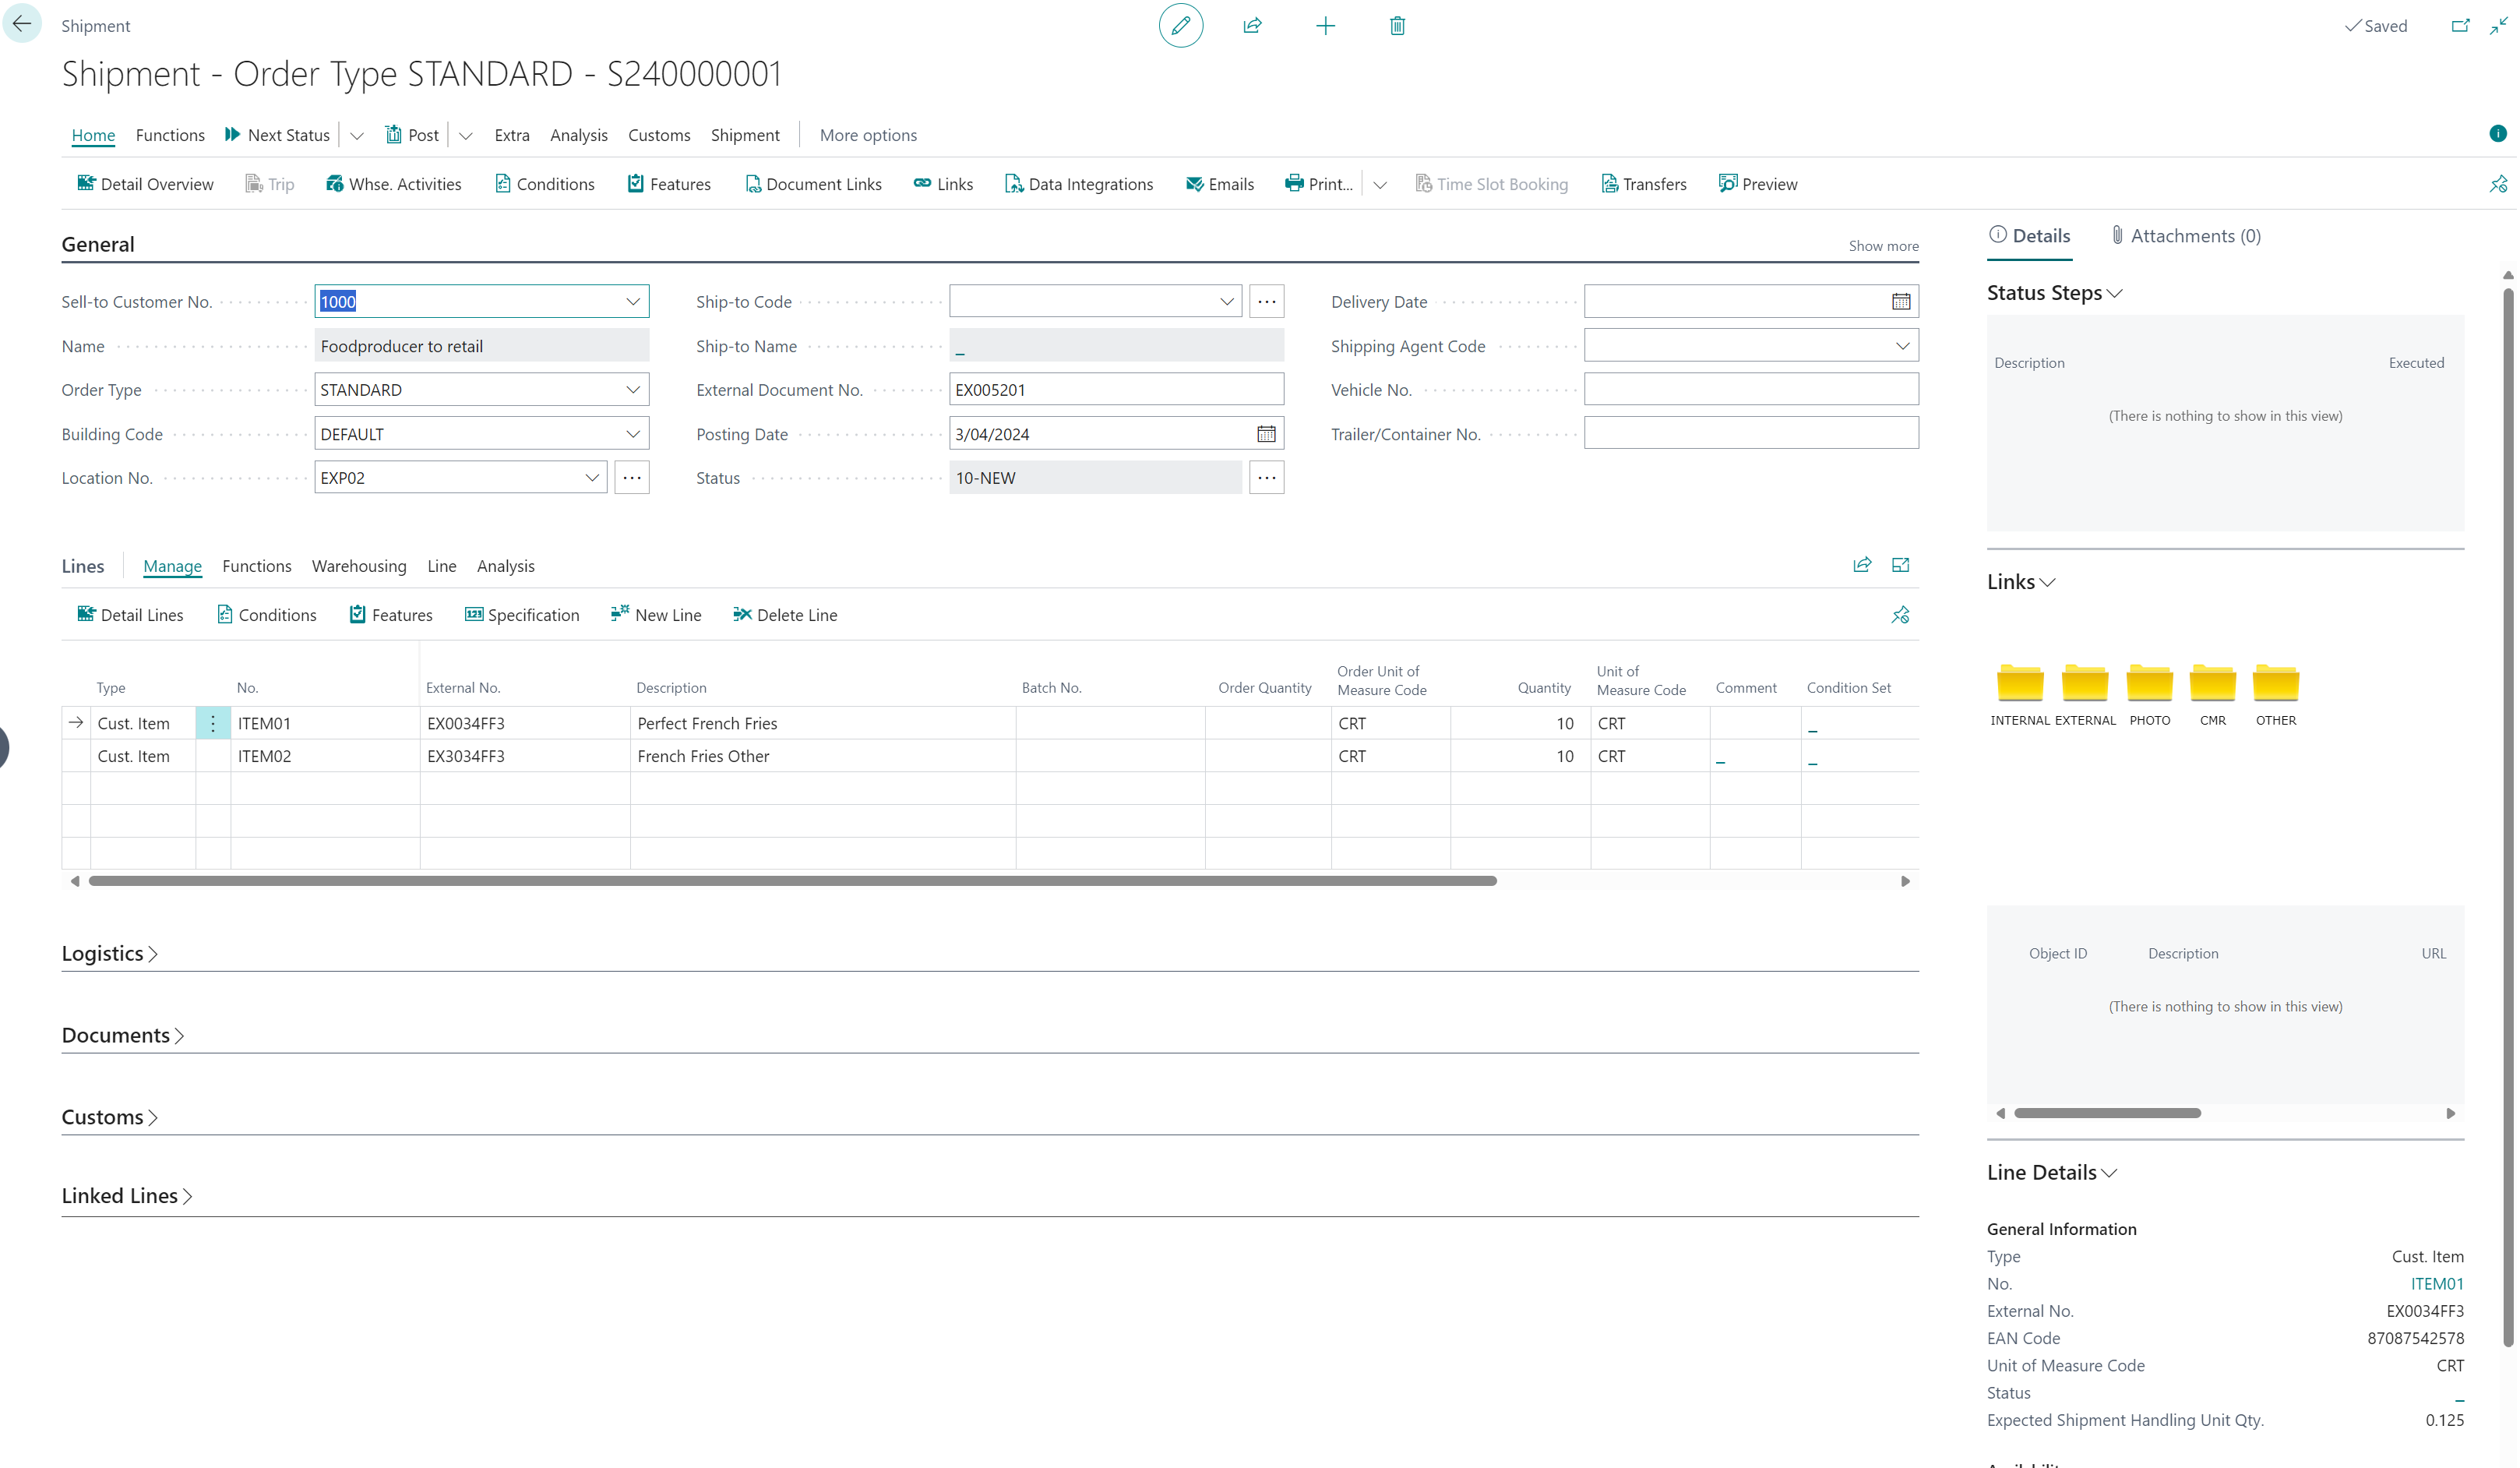Open the ITEM01 link in Line Details

pyautogui.click(x=2436, y=1283)
